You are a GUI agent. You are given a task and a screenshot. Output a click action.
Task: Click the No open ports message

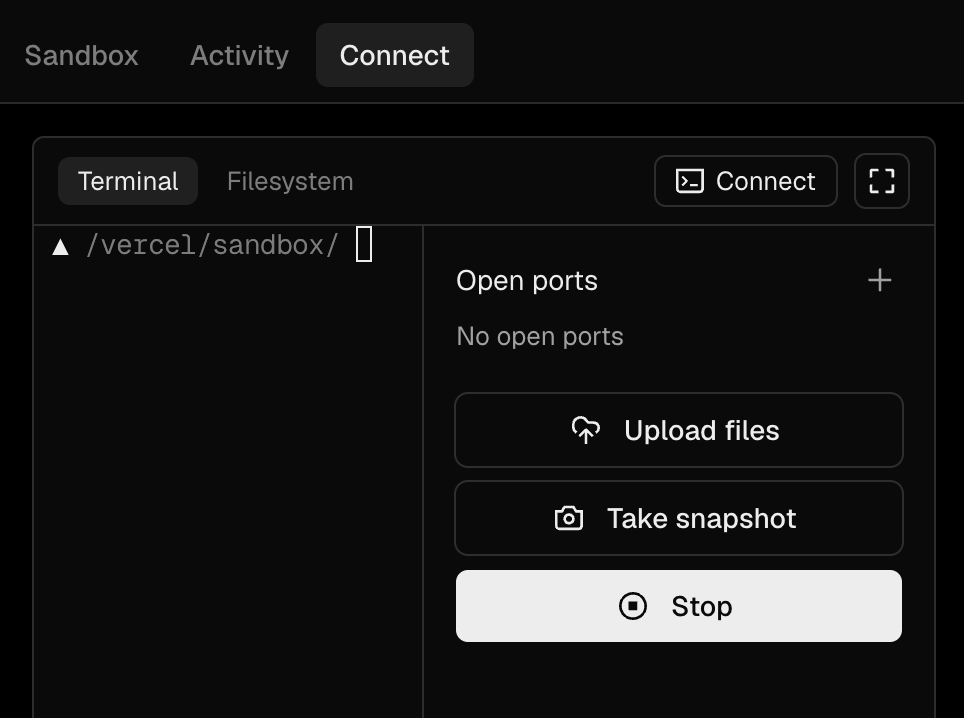pos(540,337)
